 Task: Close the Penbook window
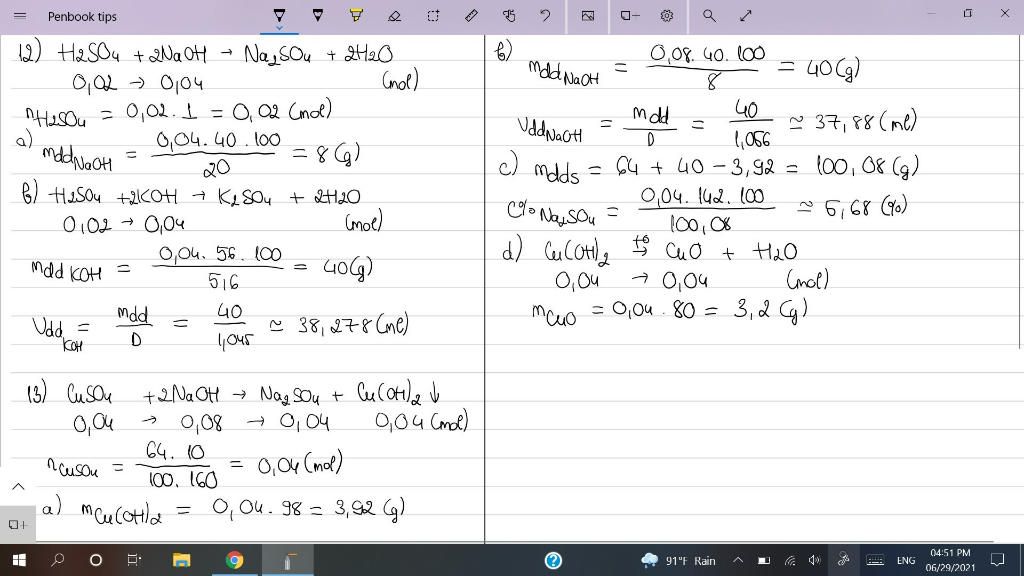point(1005,13)
